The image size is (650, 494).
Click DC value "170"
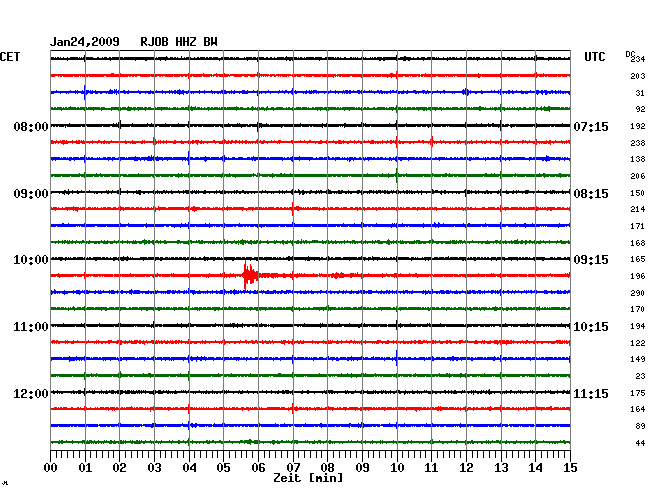638,309
